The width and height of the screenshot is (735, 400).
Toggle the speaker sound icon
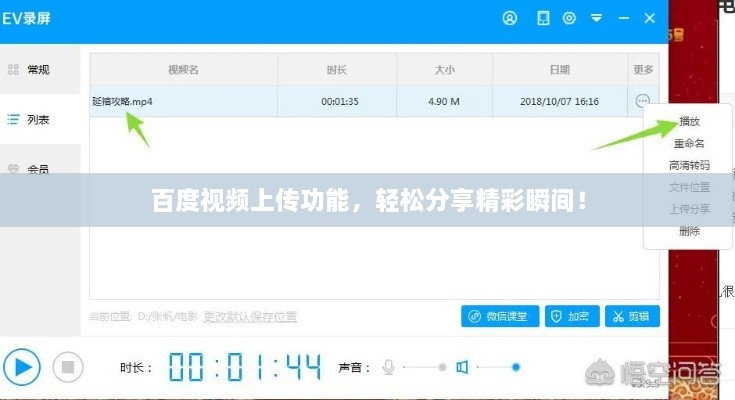point(462,367)
